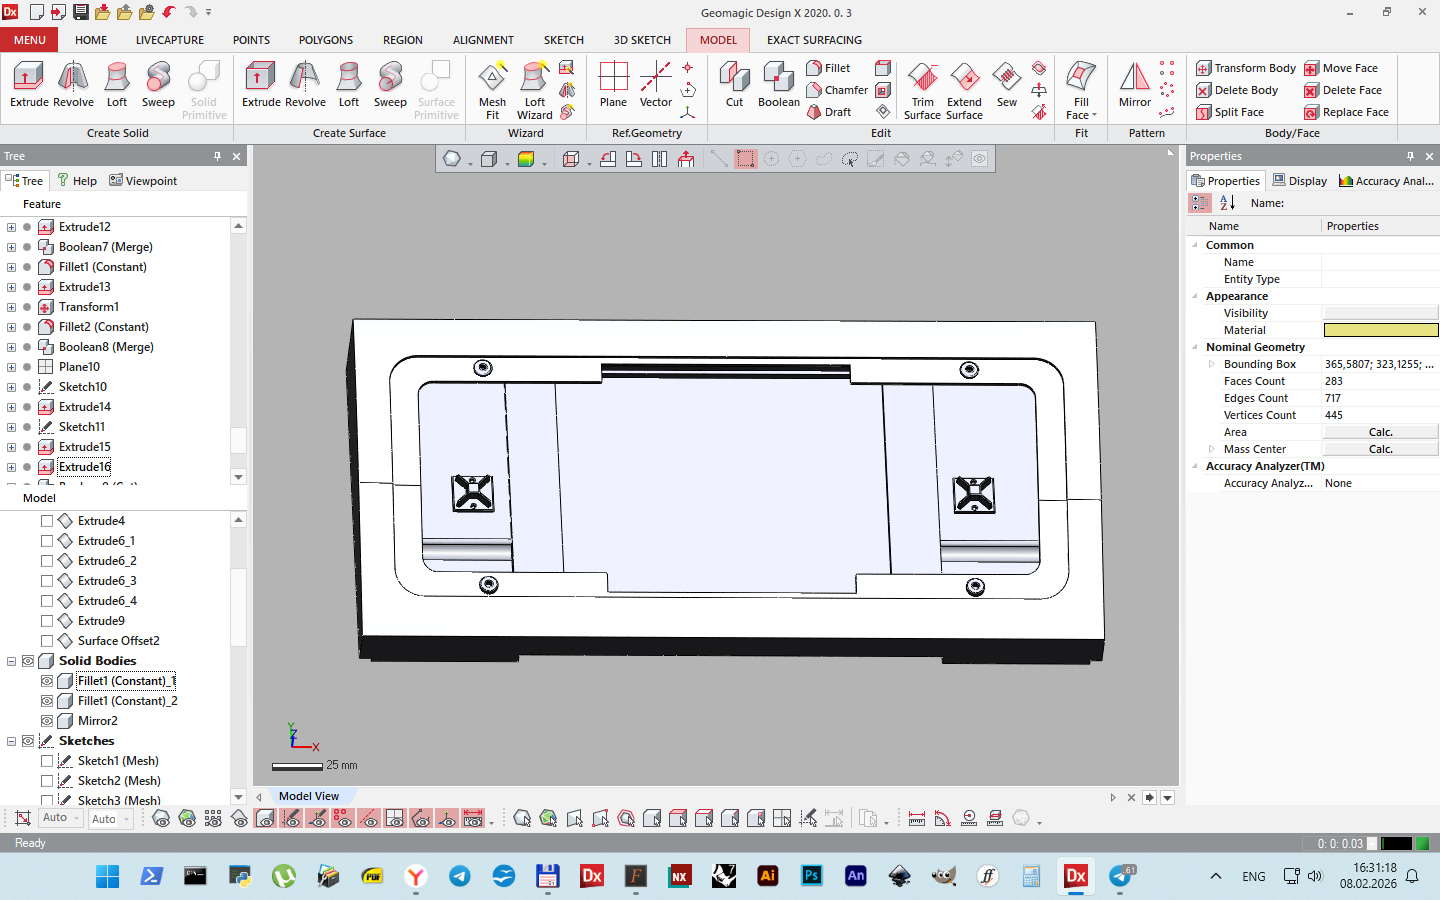Collapse the Sketches group
The width and height of the screenshot is (1440, 900).
point(11,741)
